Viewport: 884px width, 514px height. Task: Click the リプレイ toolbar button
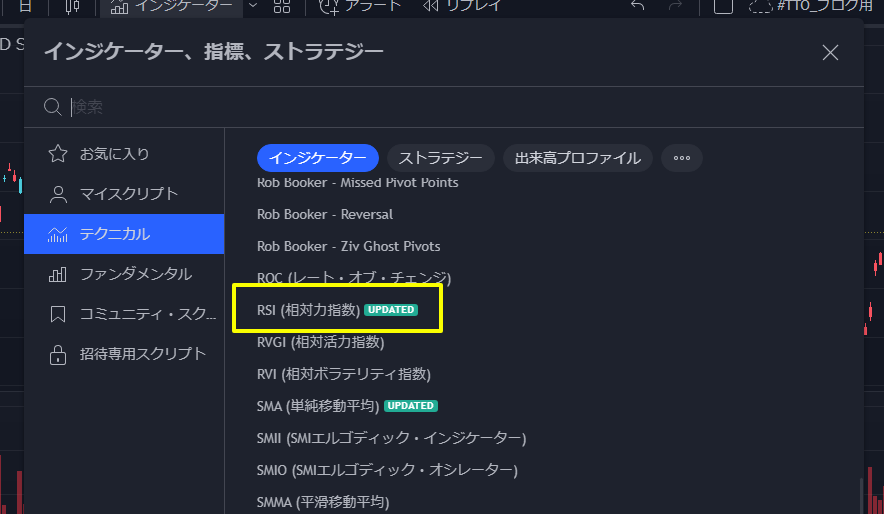click(462, 6)
